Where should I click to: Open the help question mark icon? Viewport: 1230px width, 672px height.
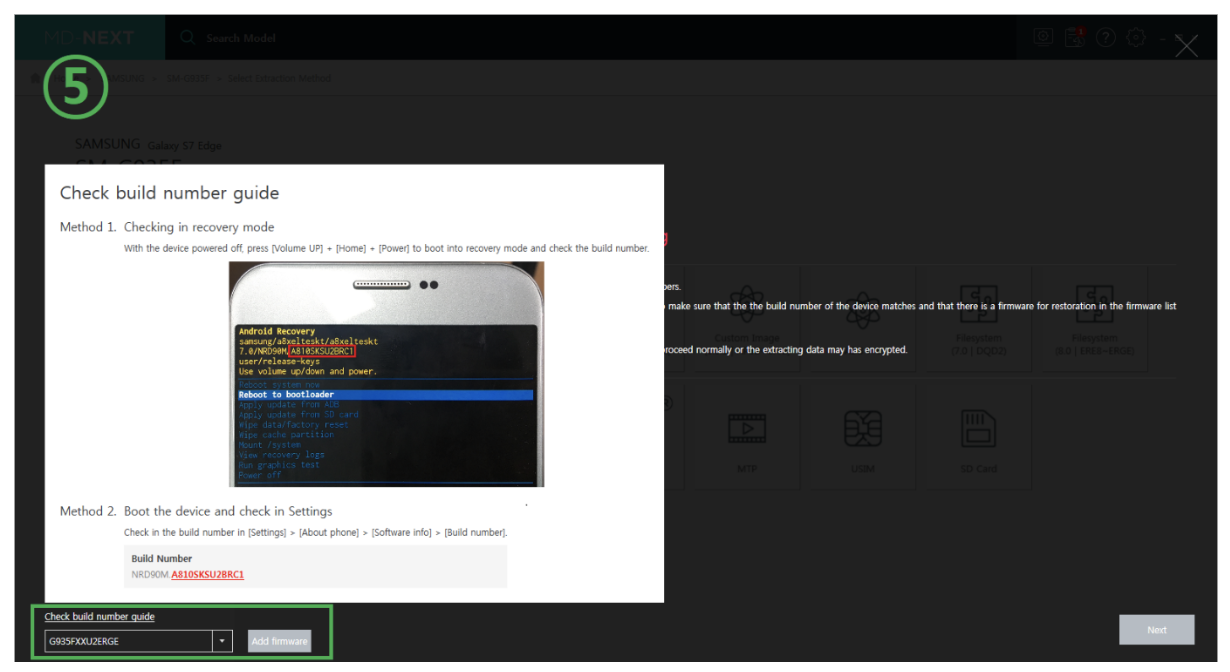click(1105, 38)
